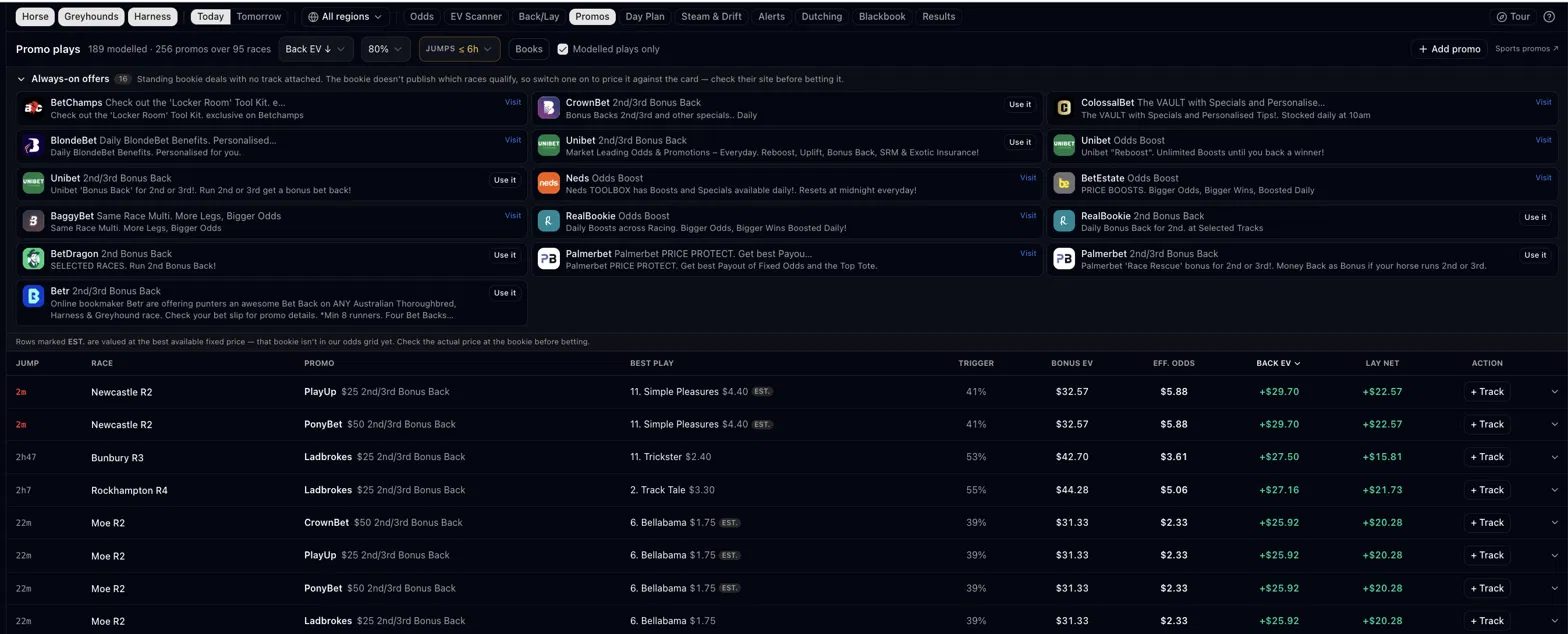1568x634 pixels.
Task: Open the Alerts tab
Action: point(772,17)
